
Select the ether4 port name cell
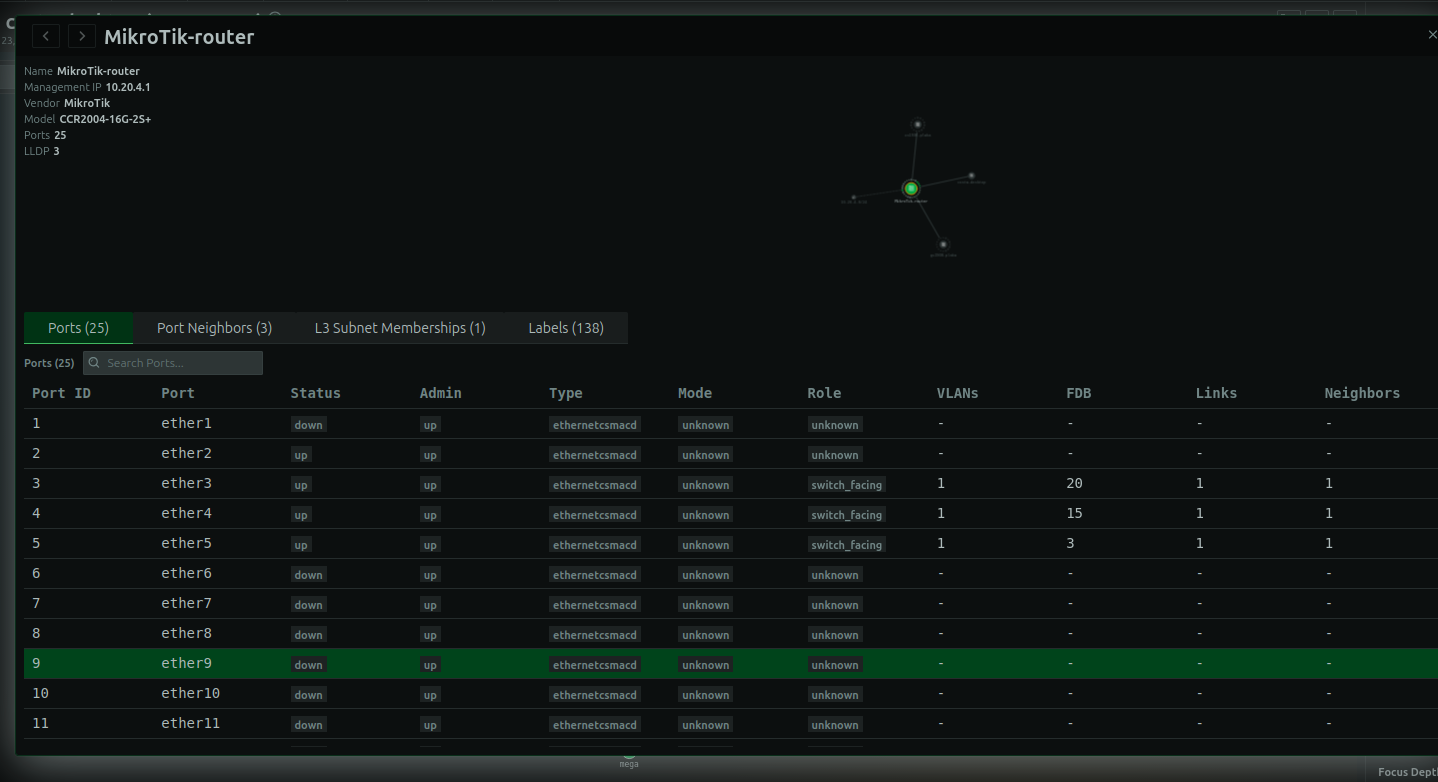[186, 513]
